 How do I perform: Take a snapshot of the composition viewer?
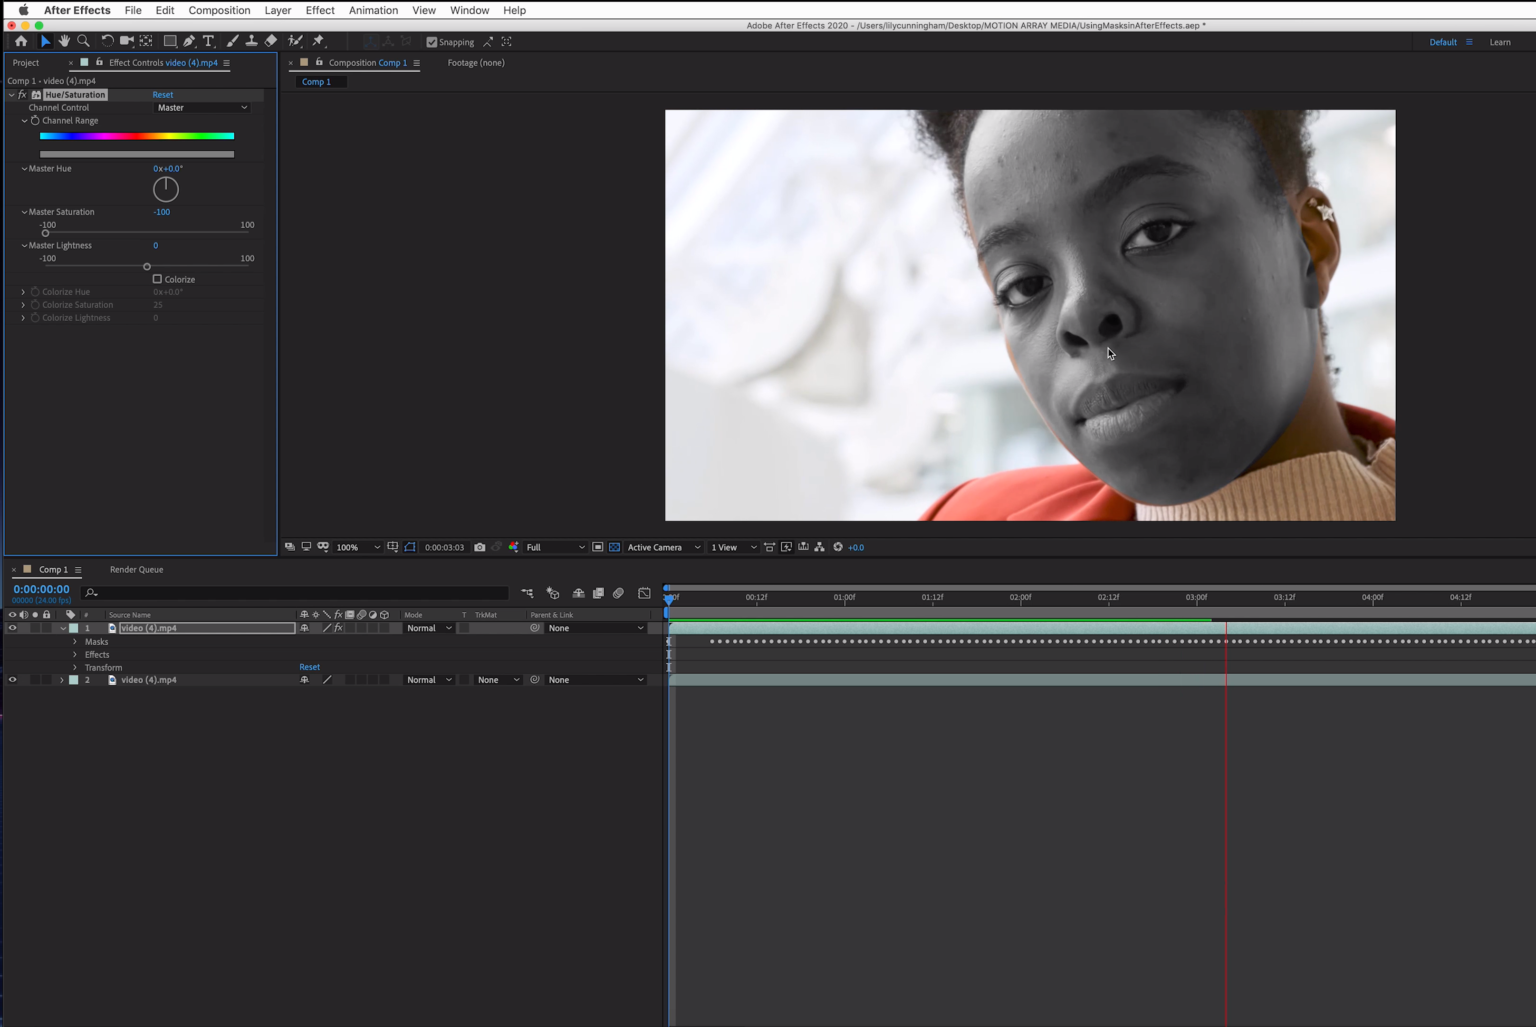click(x=480, y=547)
